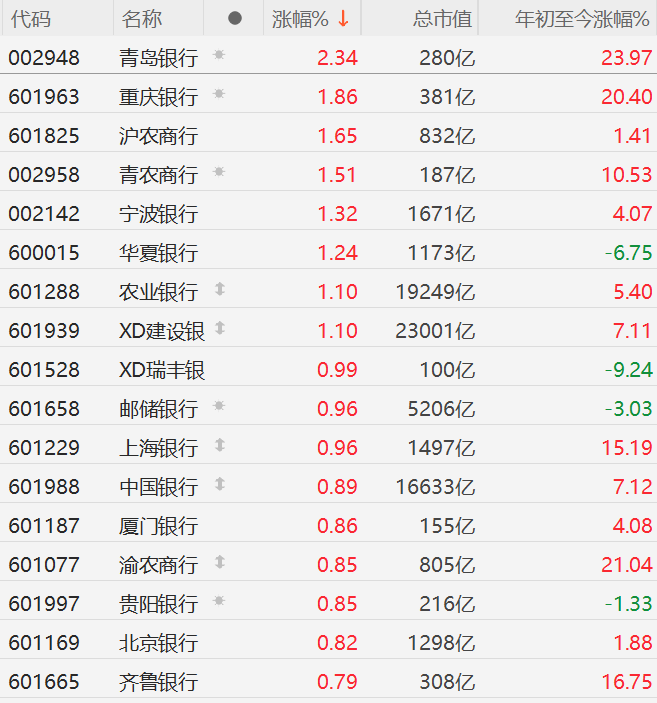
Task: Click the sun marker icon next to 邮储银行
Action: point(219,406)
